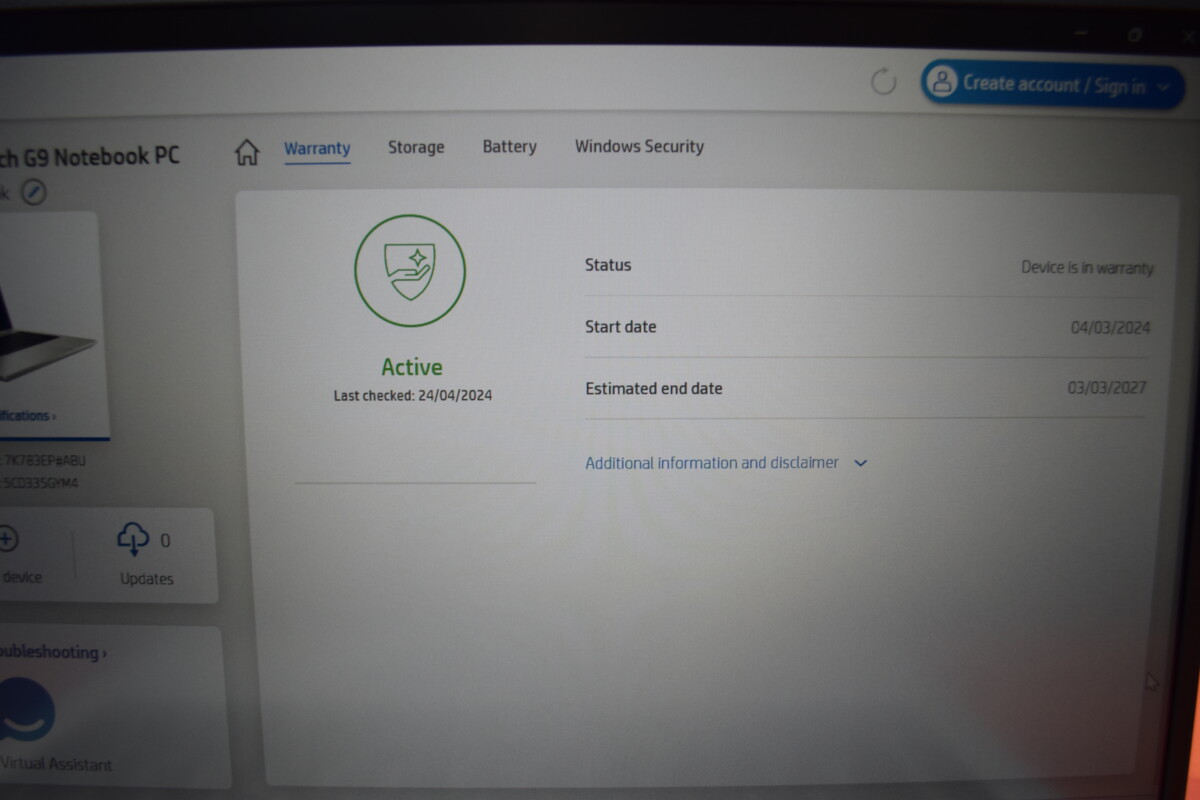Click the serial number 5CD335GYM4
This screenshot has width=1200, height=800.
point(40,483)
